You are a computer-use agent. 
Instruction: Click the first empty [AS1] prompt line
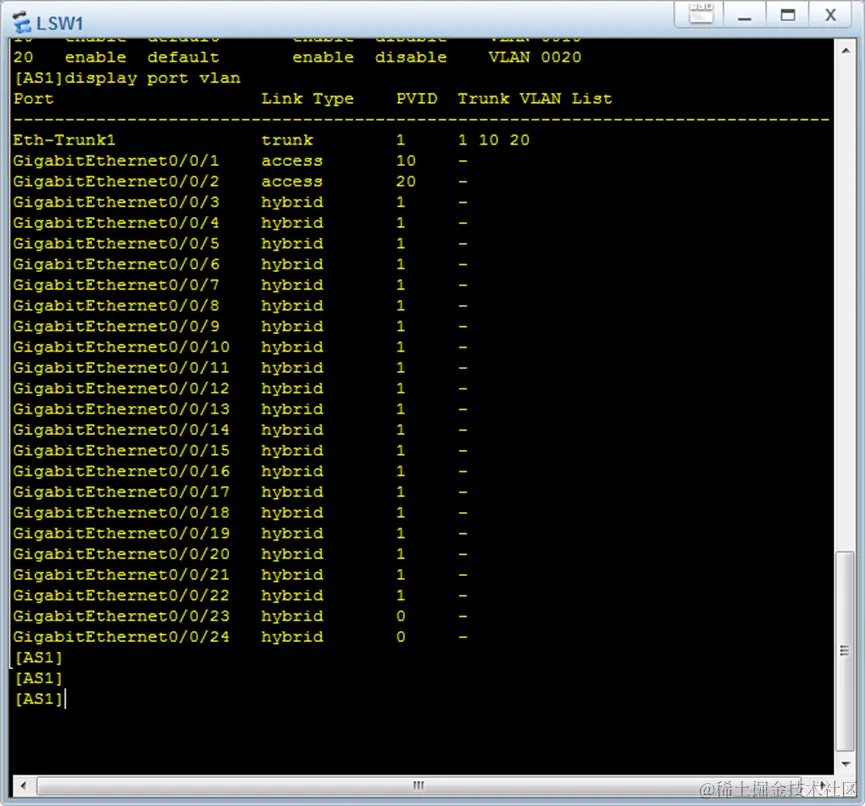click(39, 658)
